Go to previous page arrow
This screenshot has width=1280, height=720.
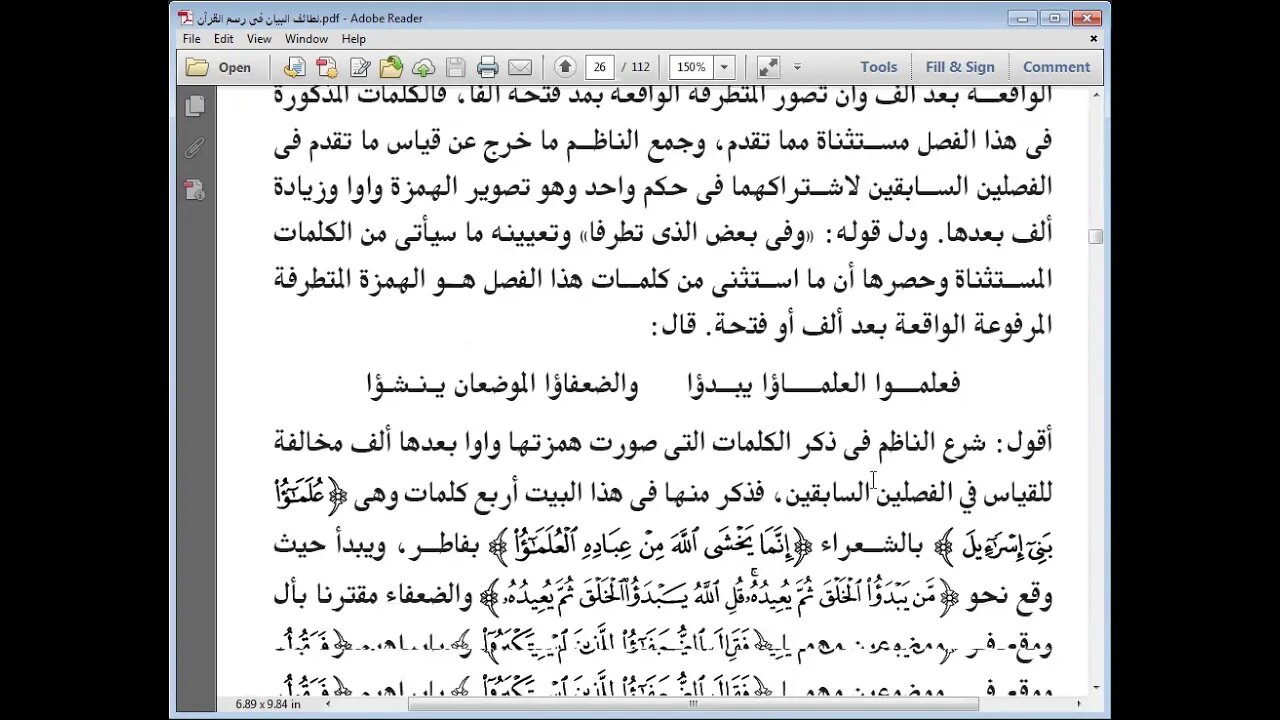point(565,67)
